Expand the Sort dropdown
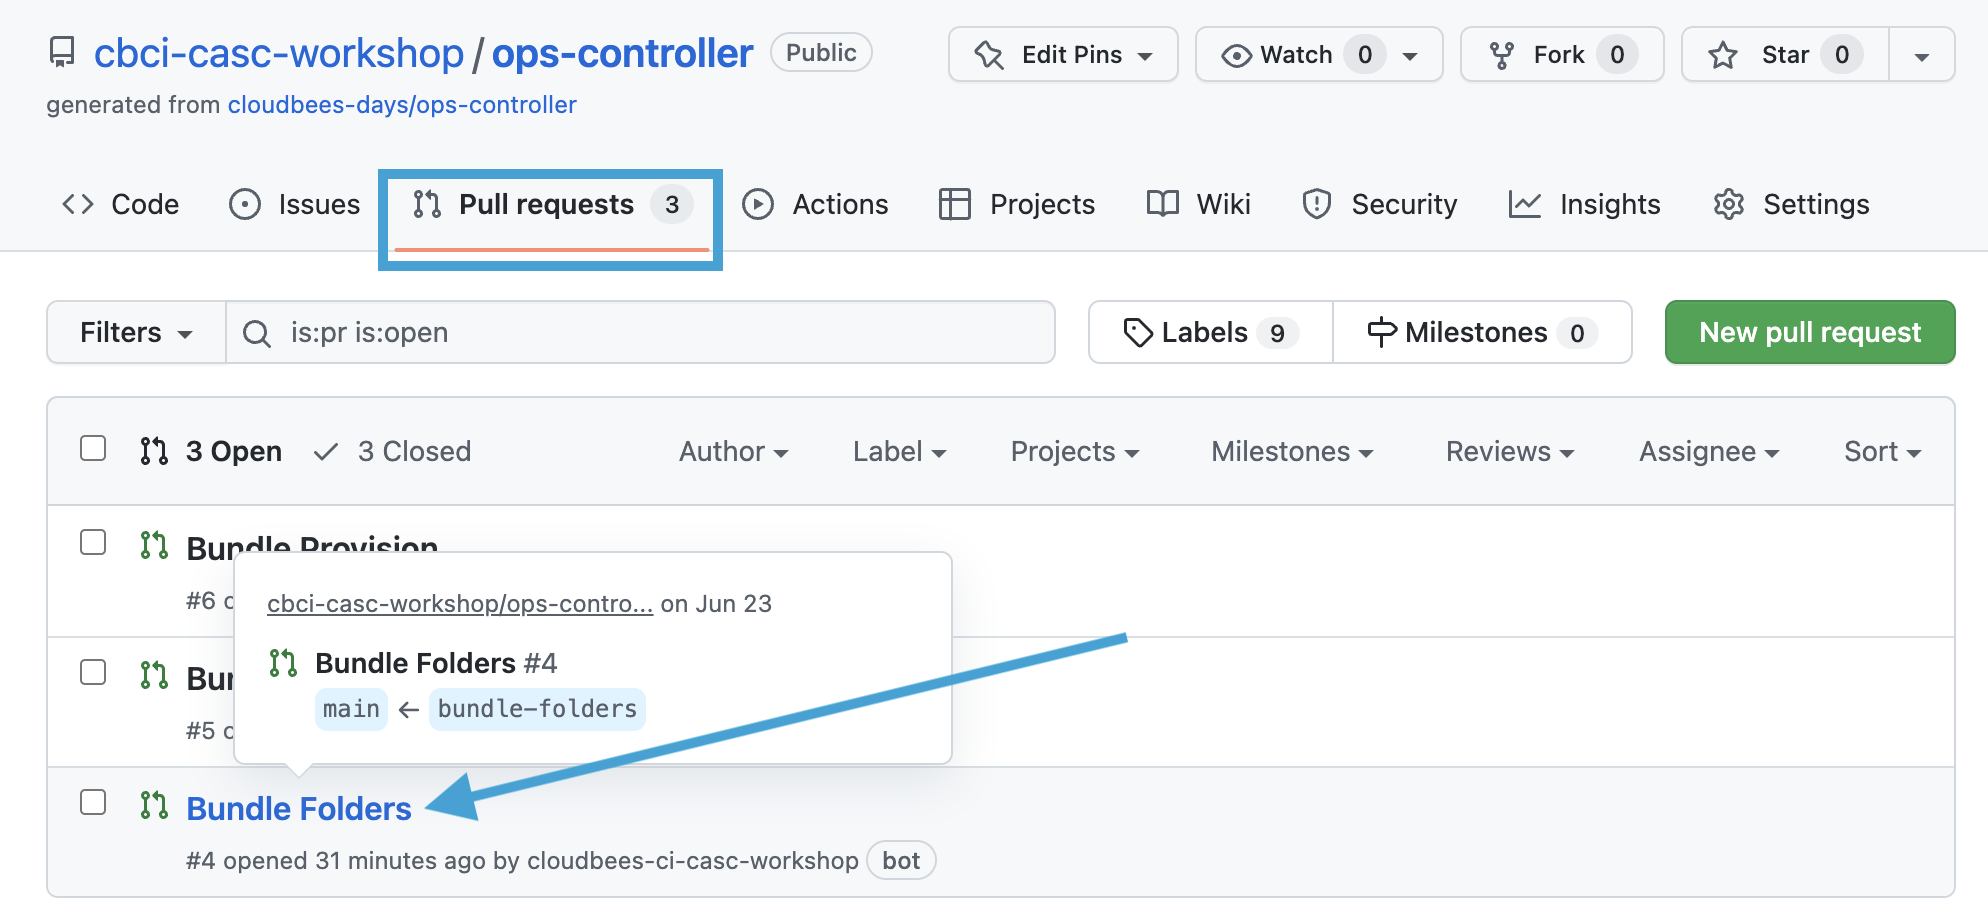 (x=1881, y=452)
